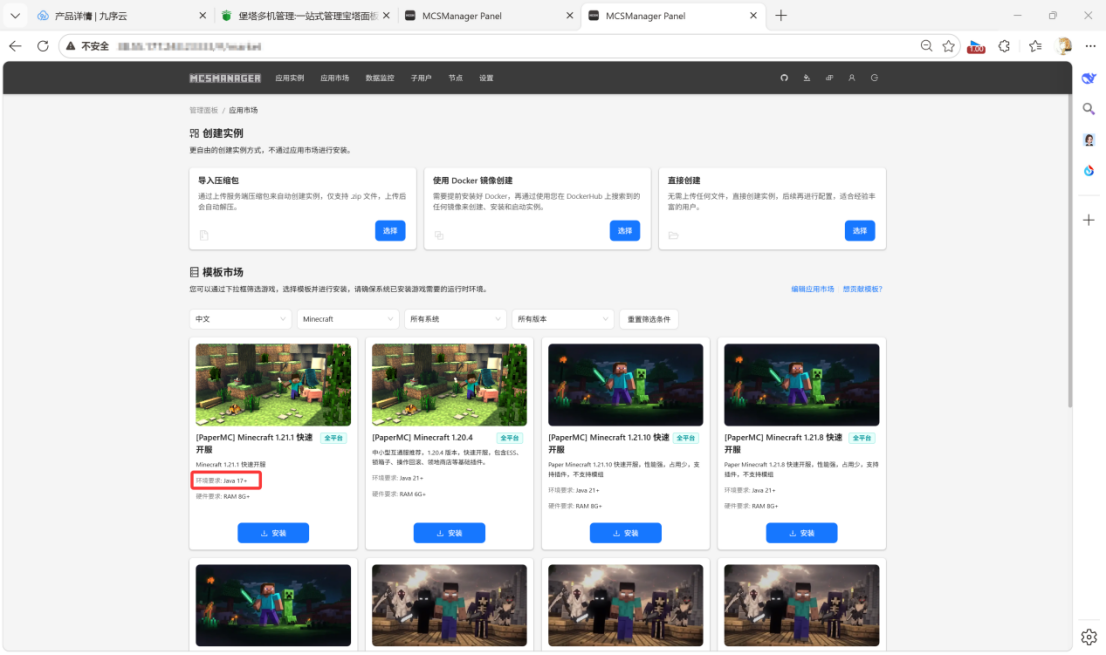Open favorites list icon in toolbar

pyautogui.click(x=1035, y=46)
